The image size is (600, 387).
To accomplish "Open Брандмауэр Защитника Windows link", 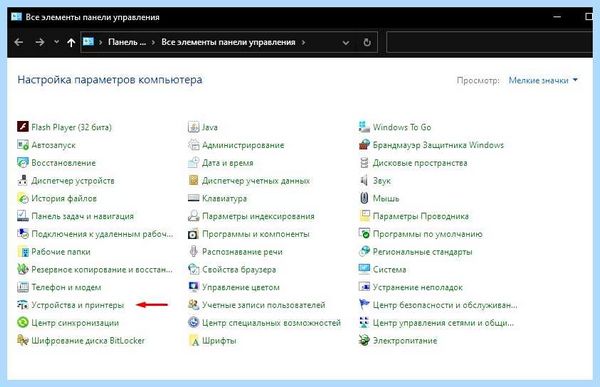I will (x=439, y=145).
